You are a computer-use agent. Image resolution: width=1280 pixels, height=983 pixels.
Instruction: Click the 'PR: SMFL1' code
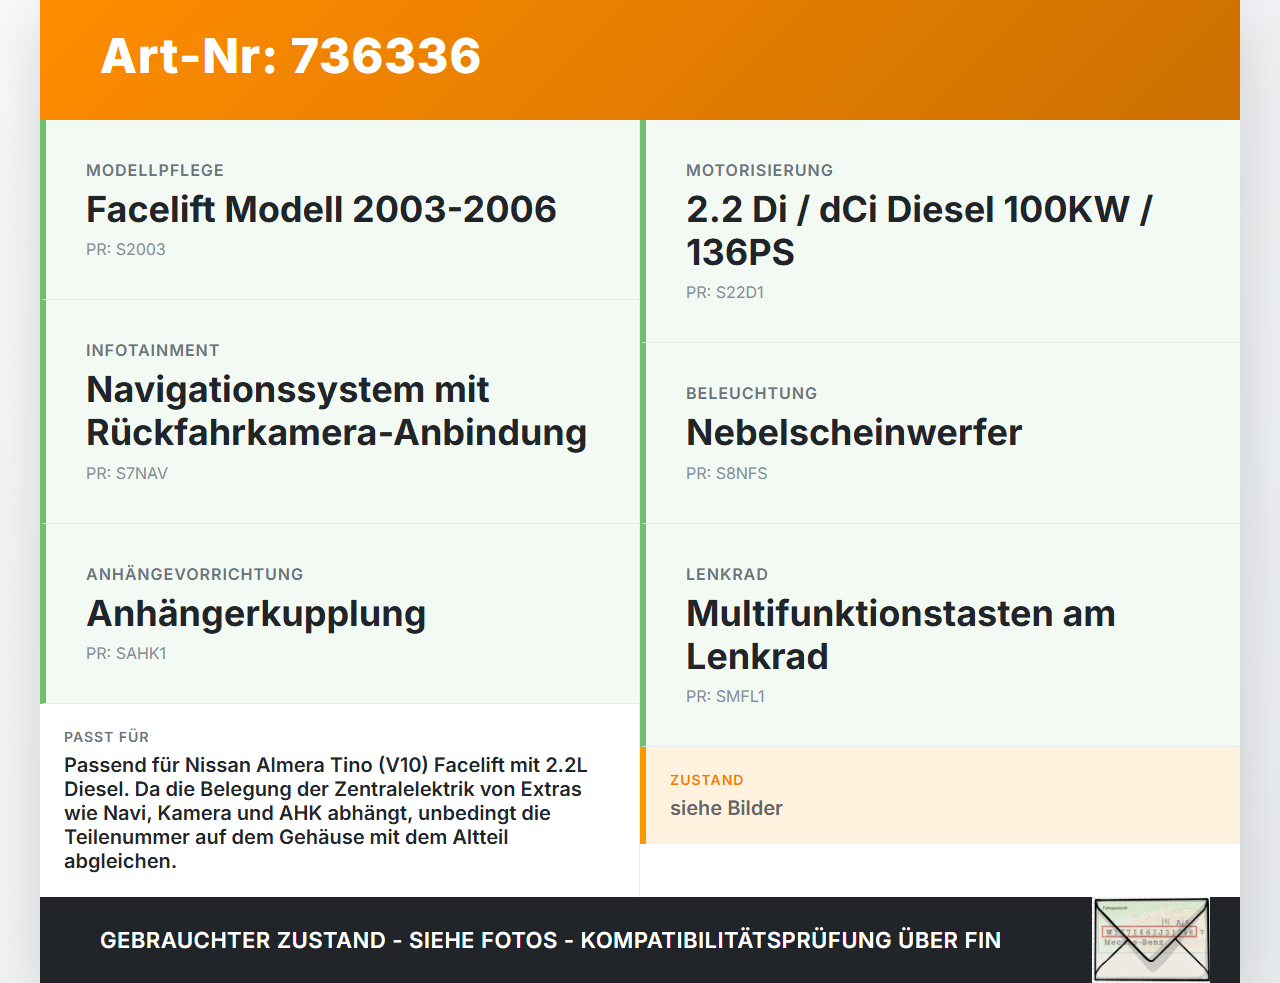click(x=725, y=696)
